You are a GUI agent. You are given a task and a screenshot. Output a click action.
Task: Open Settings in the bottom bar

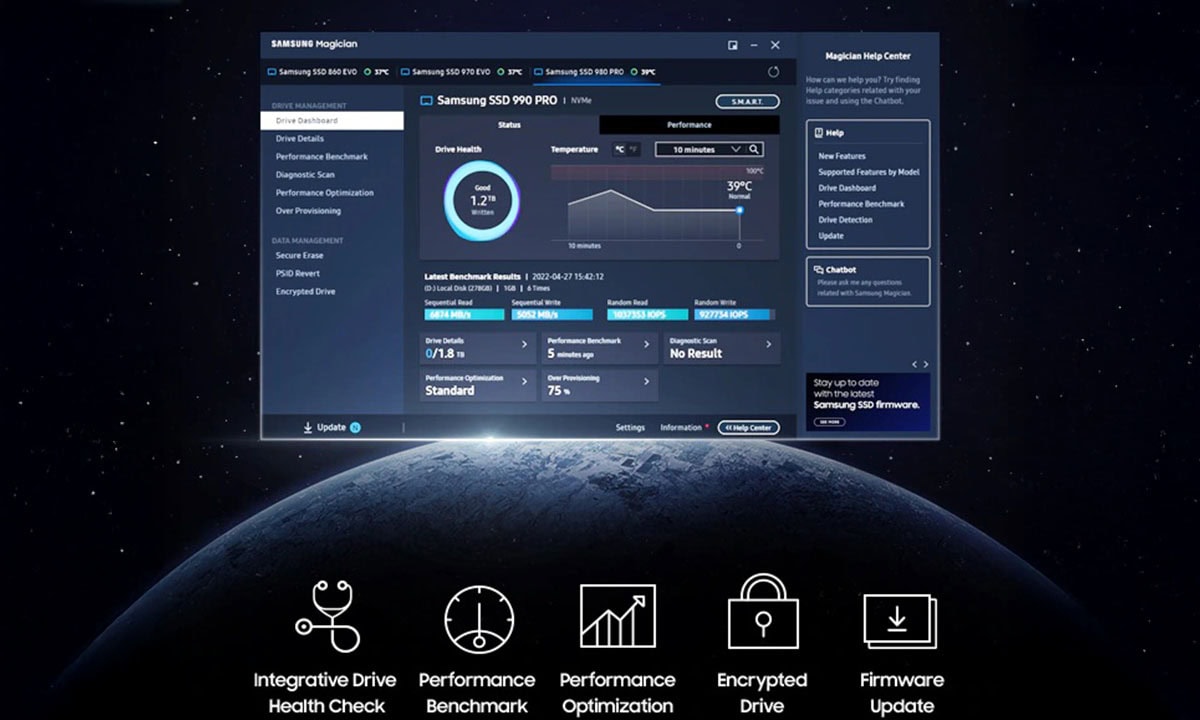[630, 428]
